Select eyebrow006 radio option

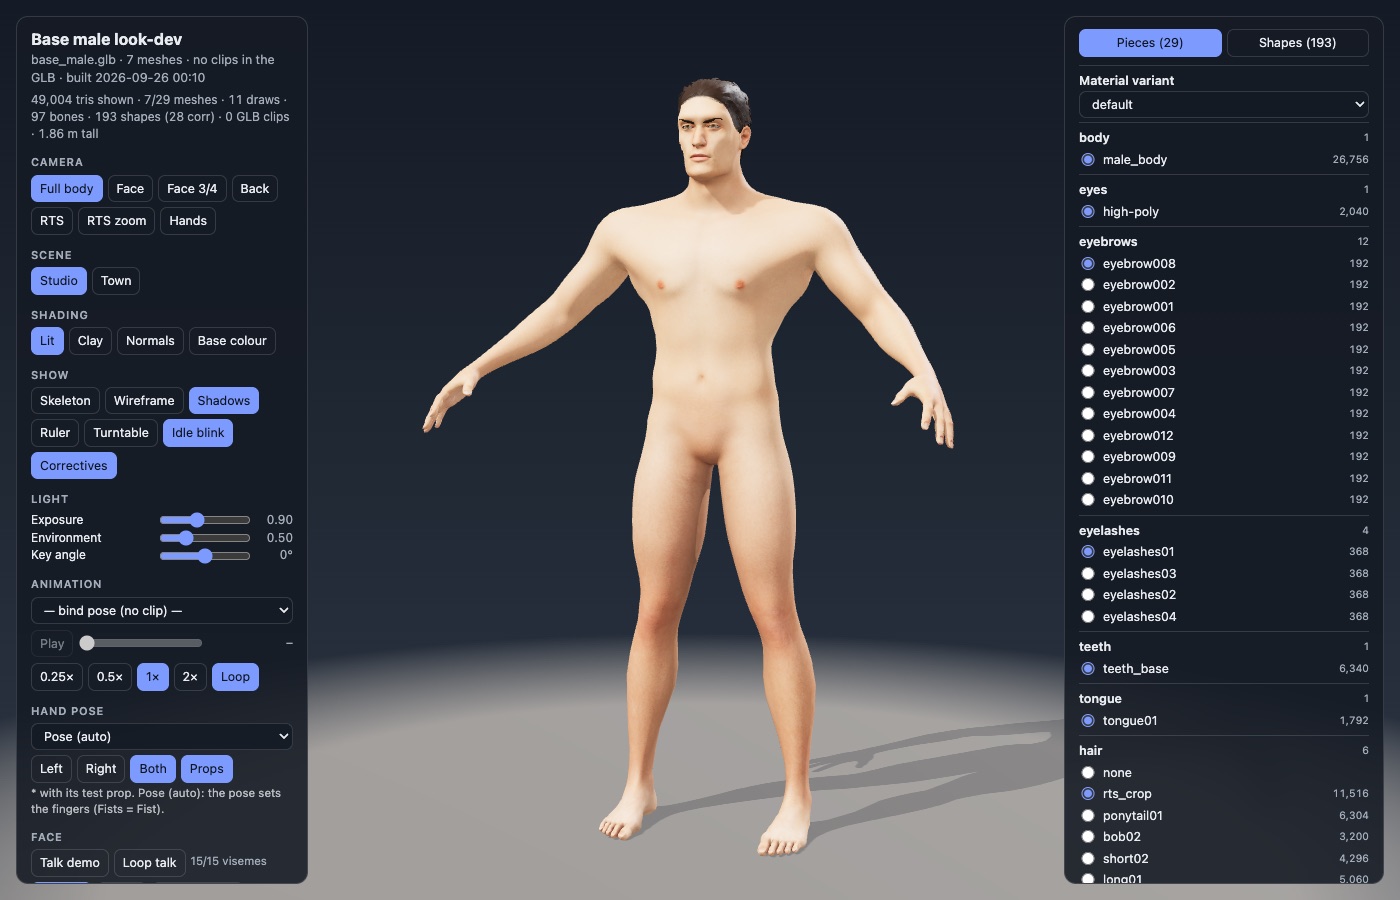(1088, 328)
